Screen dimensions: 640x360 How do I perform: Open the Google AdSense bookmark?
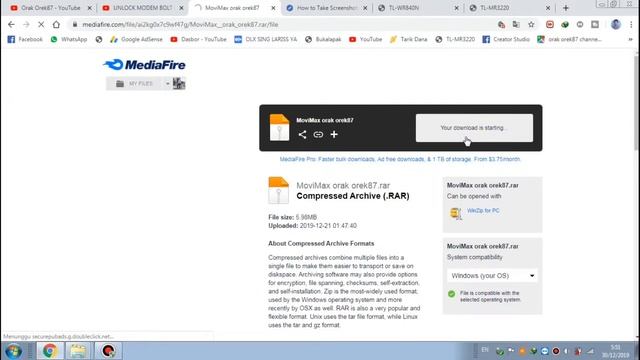(136, 40)
